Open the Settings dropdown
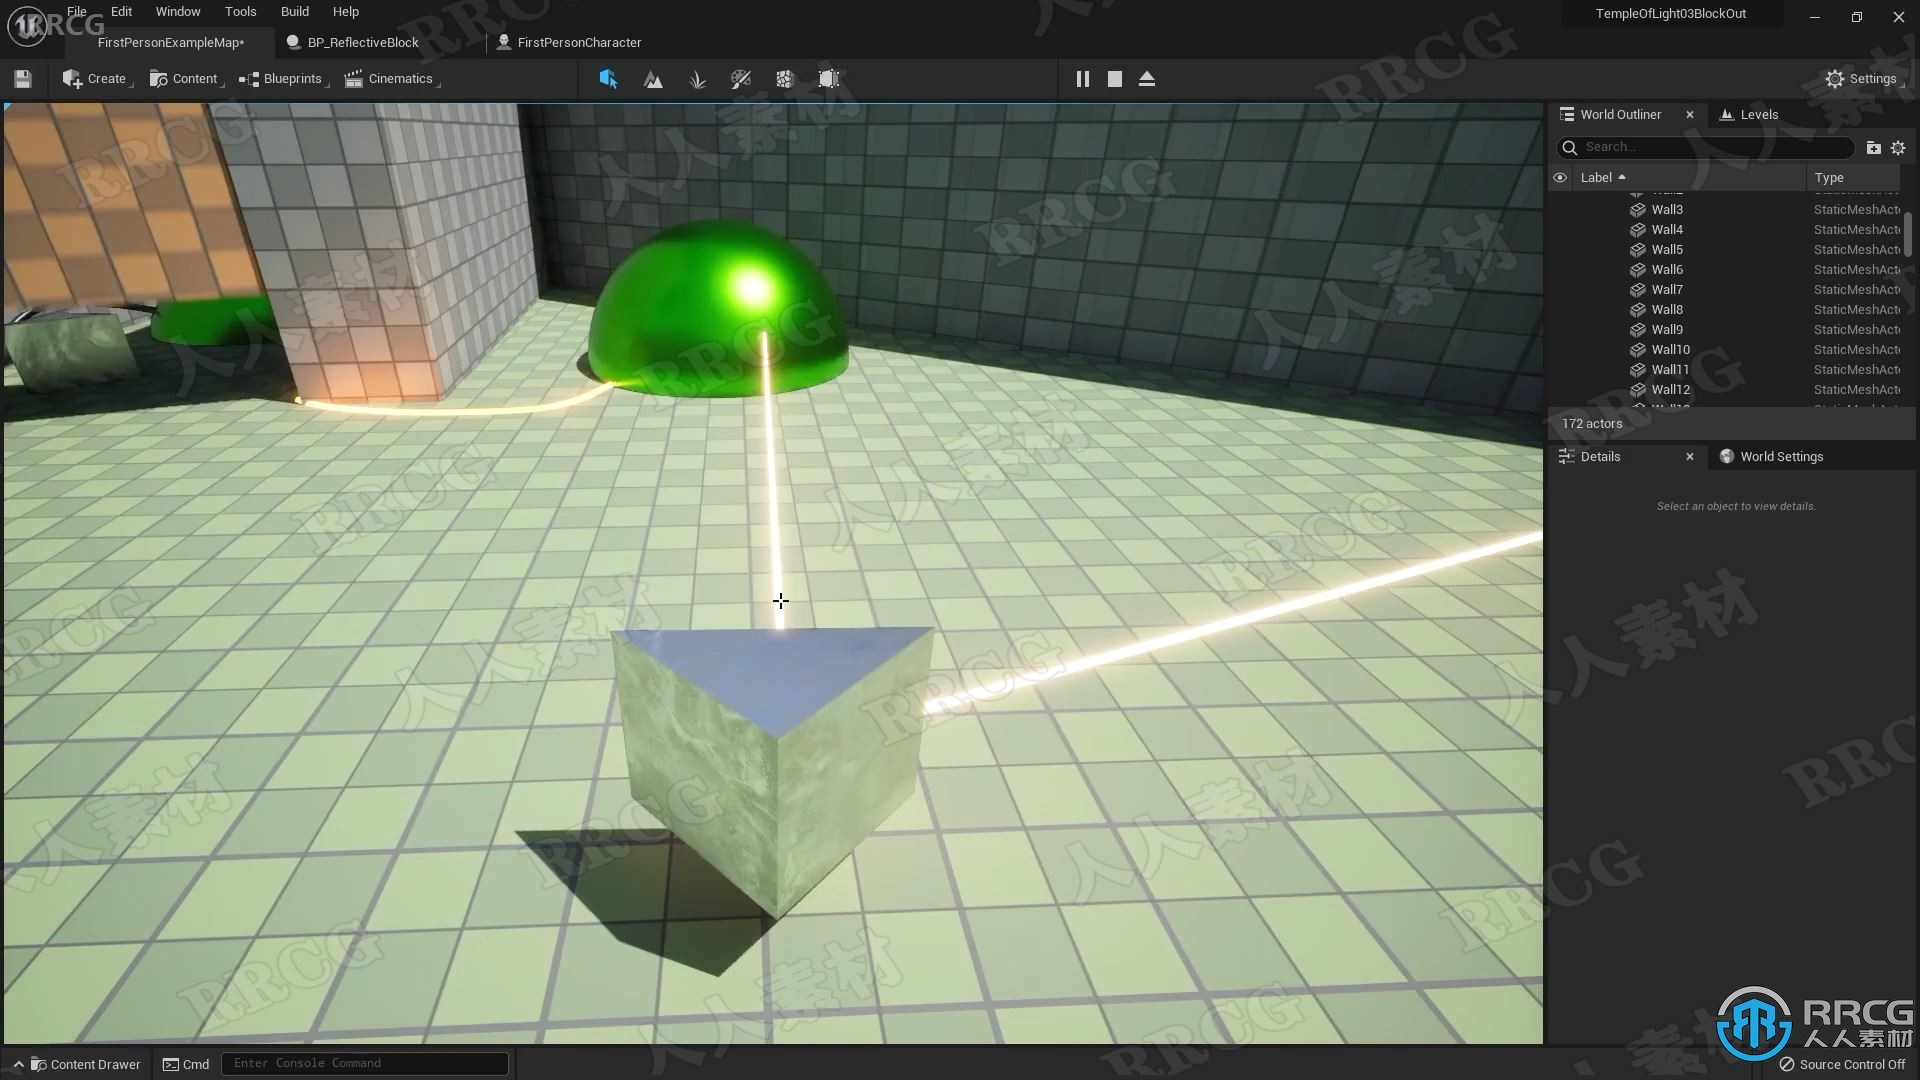The height and width of the screenshot is (1080, 1920). click(1863, 79)
